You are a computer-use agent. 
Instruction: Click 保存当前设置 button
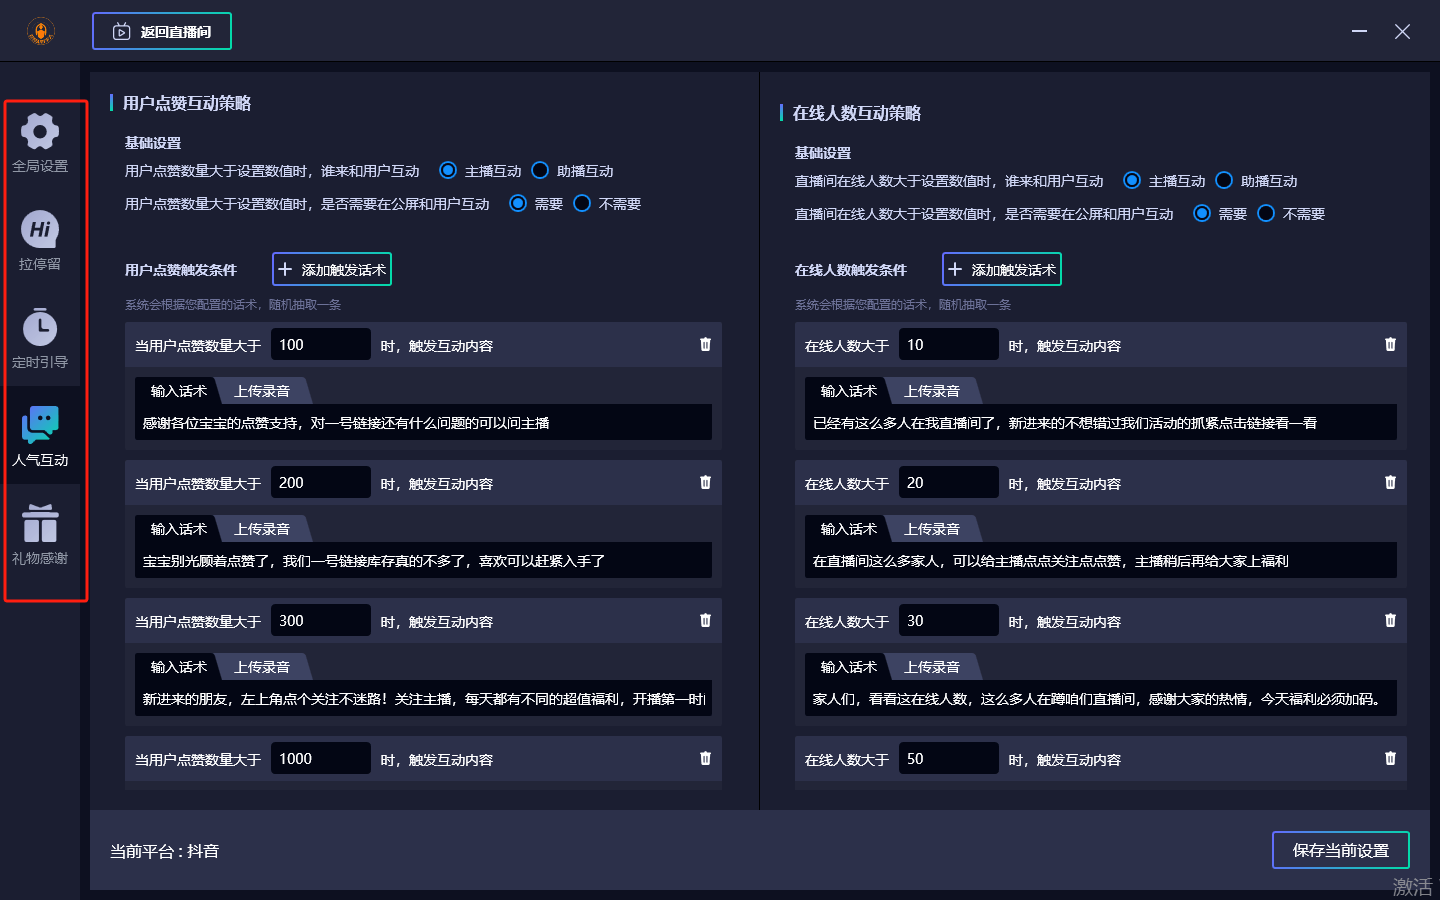(x=1340, y=850)
